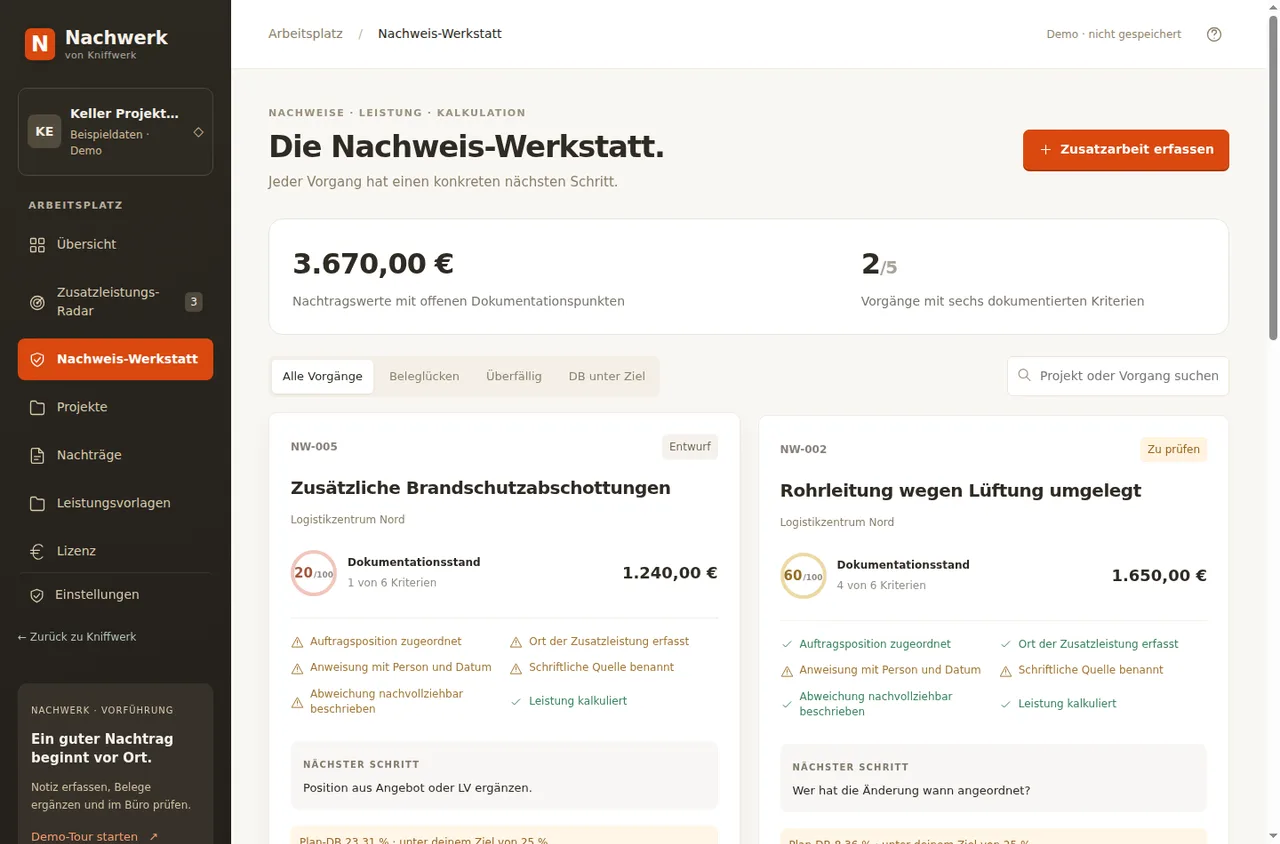This screenshot has width=1280, height=844.
Task: Open Projekte in the sidebar
Action: click(115, 407)
